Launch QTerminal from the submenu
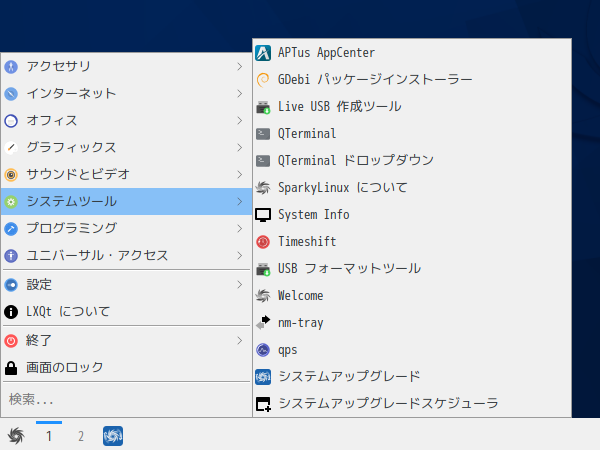This screenshot has width=600, height=450. pos(412,134)
